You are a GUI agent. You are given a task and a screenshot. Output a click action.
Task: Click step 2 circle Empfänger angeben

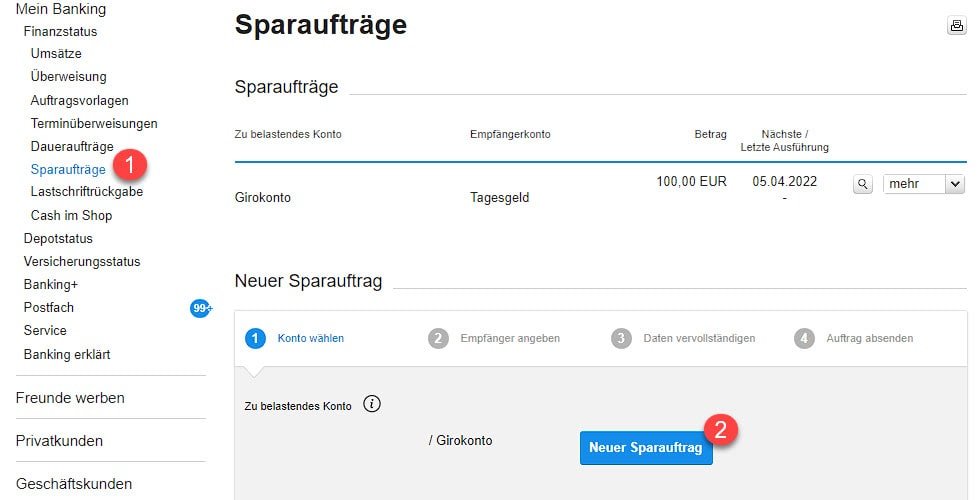pos(438,338)
